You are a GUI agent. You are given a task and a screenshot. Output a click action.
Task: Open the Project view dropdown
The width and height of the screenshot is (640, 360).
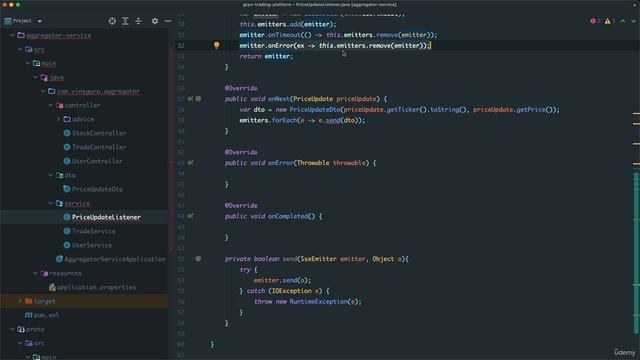click(40, 21)
